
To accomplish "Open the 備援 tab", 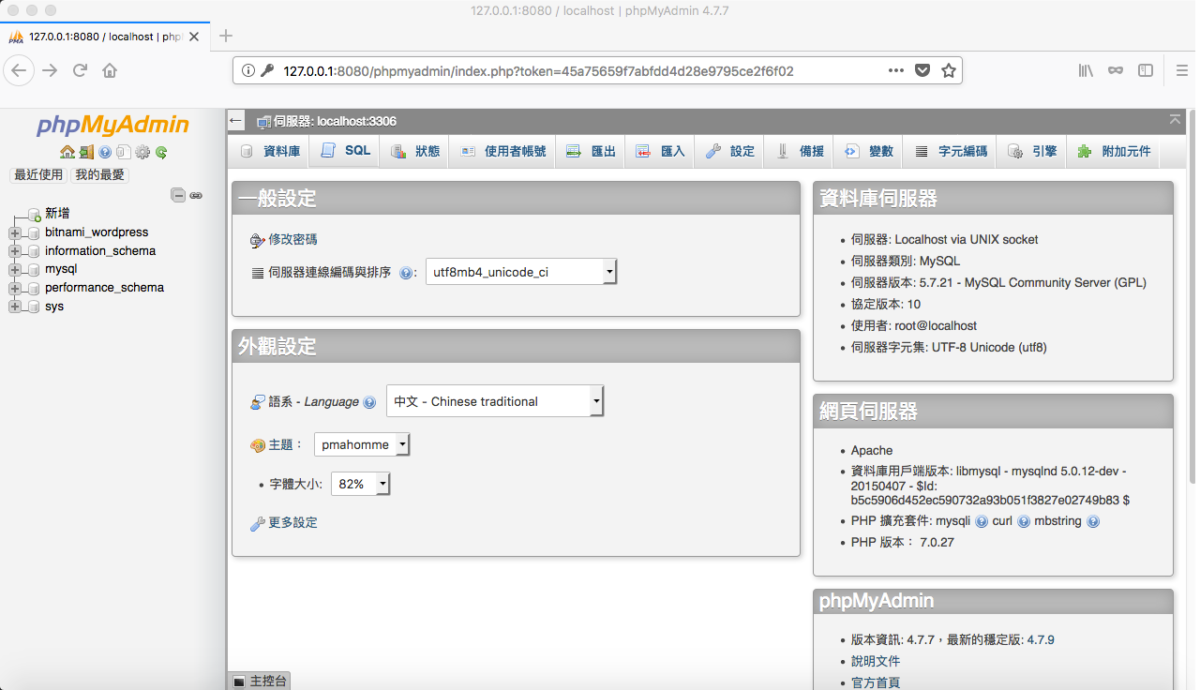I will [x=800, y=151].
